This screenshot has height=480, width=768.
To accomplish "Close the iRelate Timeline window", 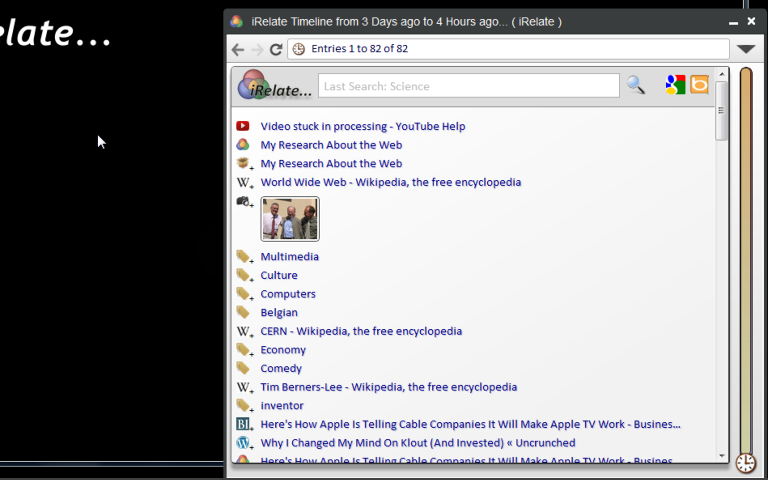I will (x=751, y=21).
